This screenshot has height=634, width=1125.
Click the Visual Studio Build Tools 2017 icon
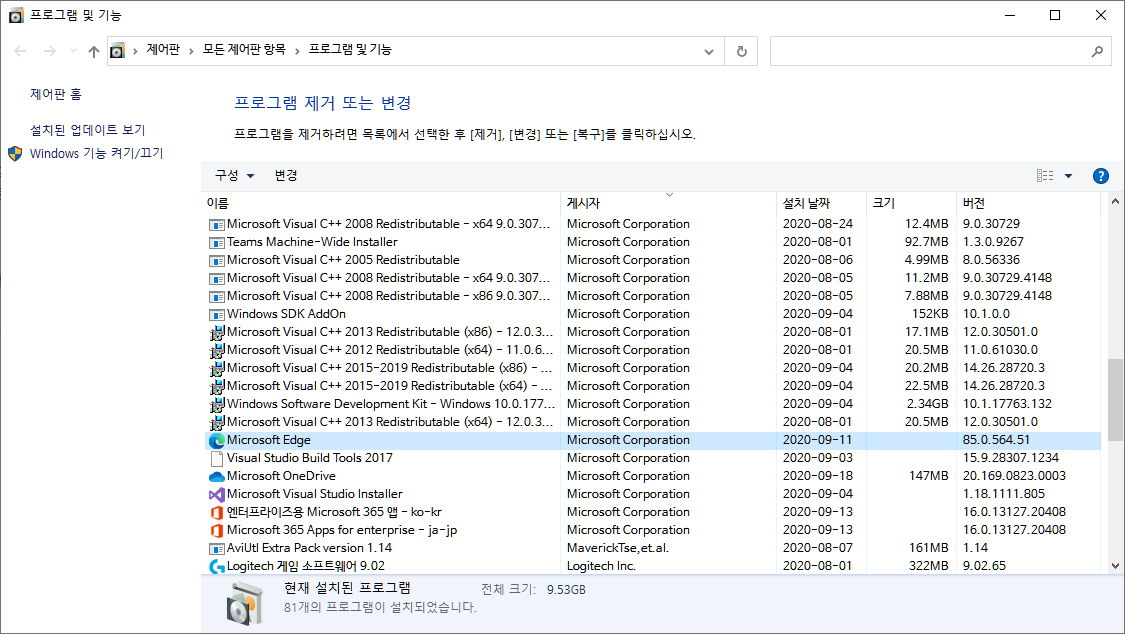[x=217, y=458]
